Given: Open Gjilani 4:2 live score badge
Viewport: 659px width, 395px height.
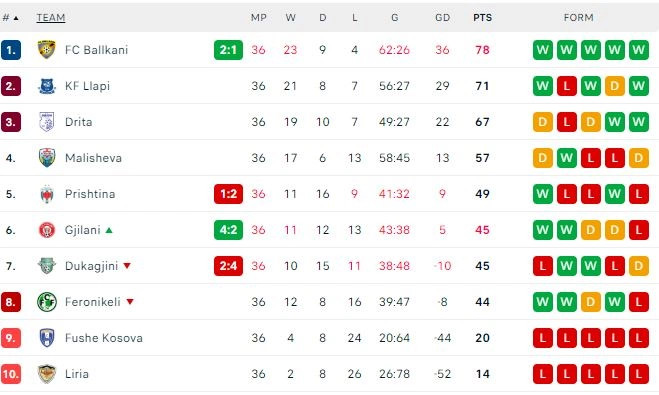Looking at the screenshot, I should pyautogui.click(x=228, y=230).
